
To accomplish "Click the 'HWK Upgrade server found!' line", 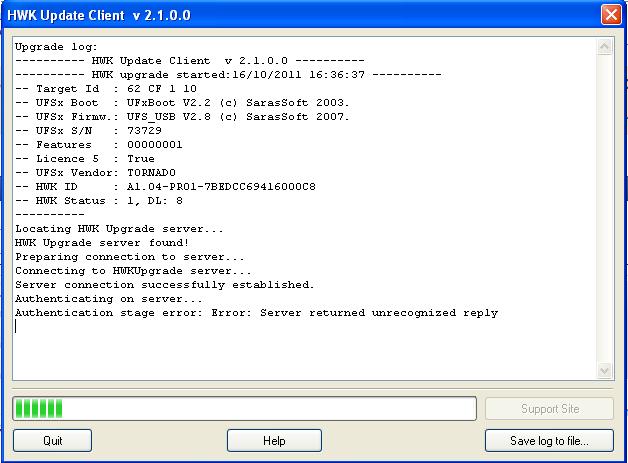I will pyautogui.click(x=102, y=243).
